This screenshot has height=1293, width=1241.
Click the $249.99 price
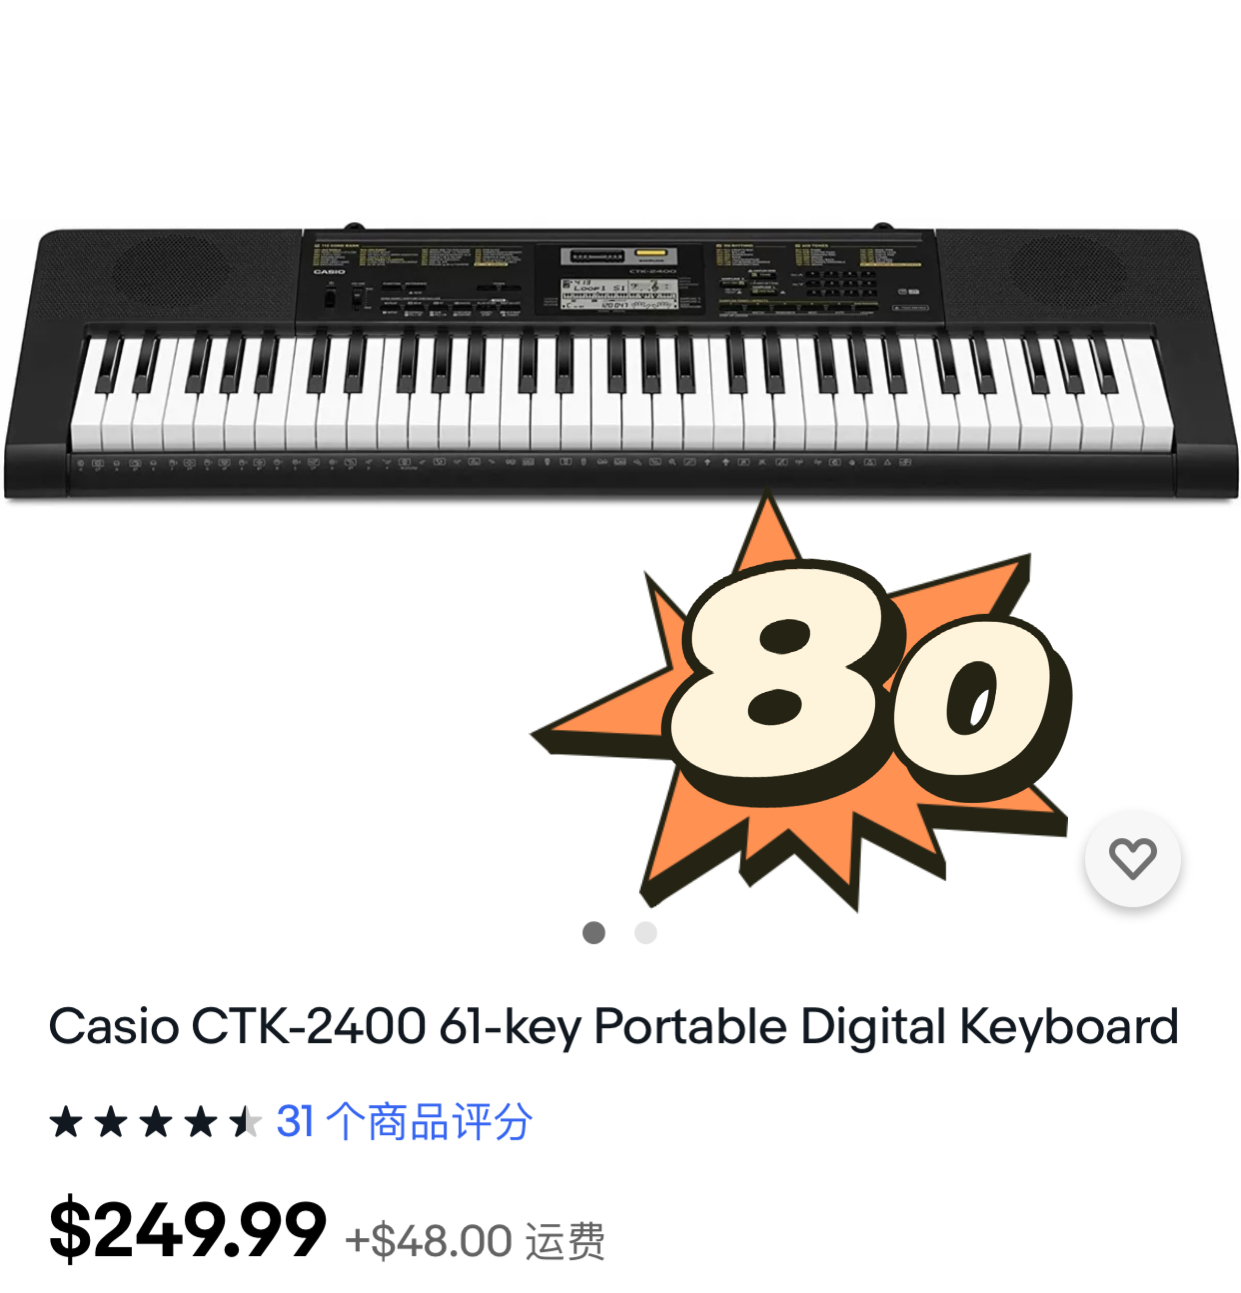[x=187, y=1230]
